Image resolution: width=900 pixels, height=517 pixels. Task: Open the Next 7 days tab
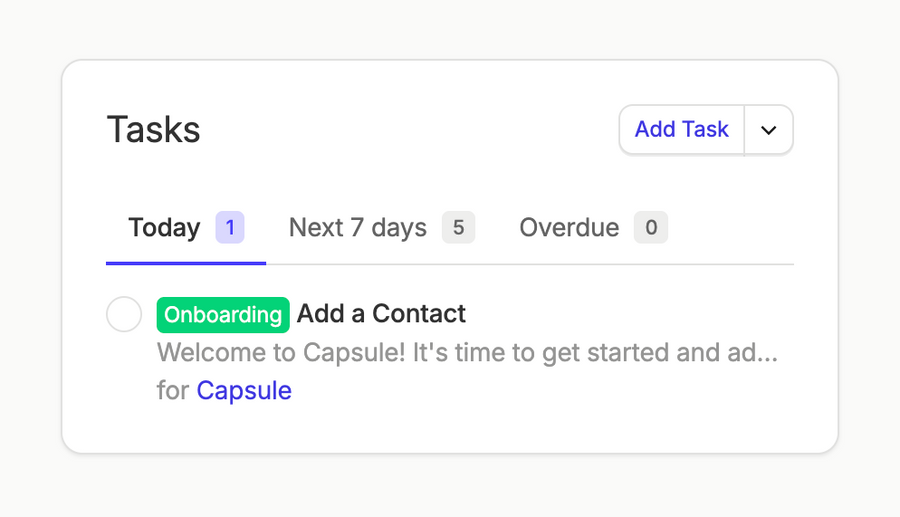[x=380, y=228]
